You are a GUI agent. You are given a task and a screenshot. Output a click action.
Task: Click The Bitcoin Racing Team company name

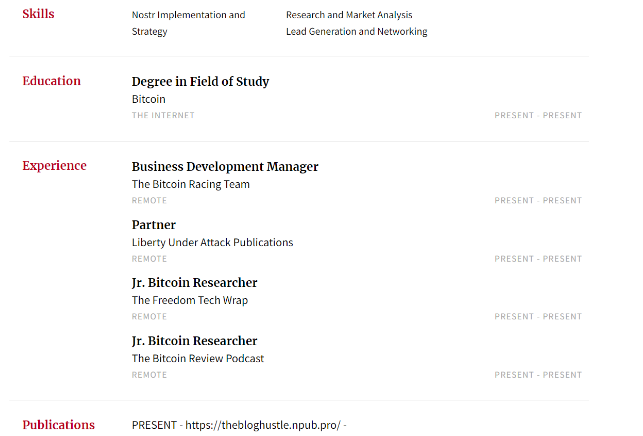tap(190, 184)
